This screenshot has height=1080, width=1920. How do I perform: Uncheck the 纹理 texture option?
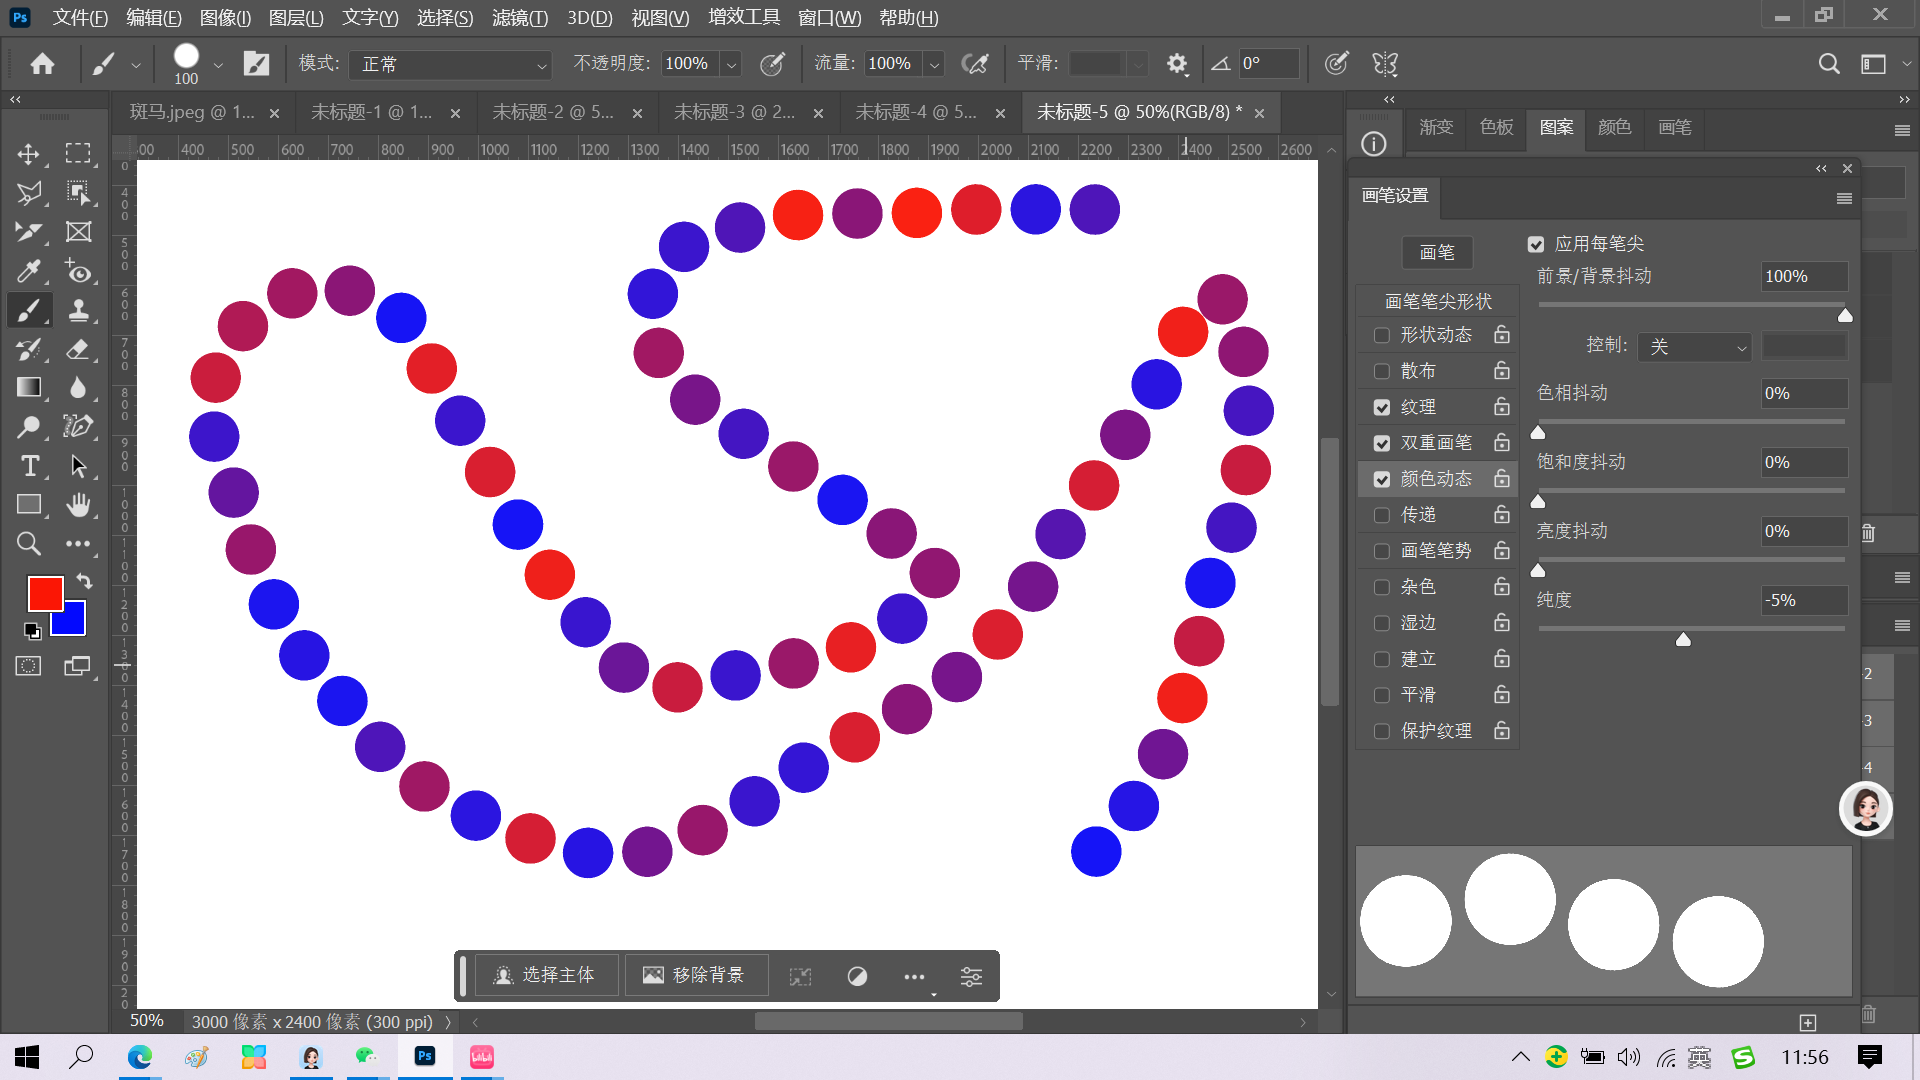(1382, 407)
